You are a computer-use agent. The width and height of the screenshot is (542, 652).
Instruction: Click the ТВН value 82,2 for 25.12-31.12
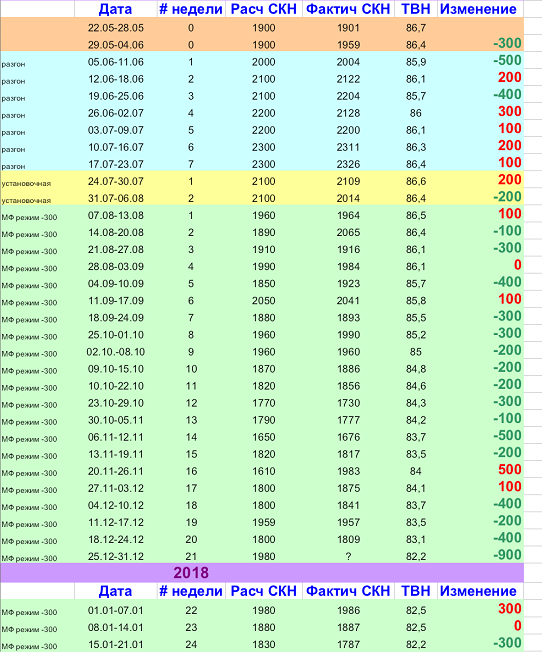pyautogui.click(x=416, y=556)
